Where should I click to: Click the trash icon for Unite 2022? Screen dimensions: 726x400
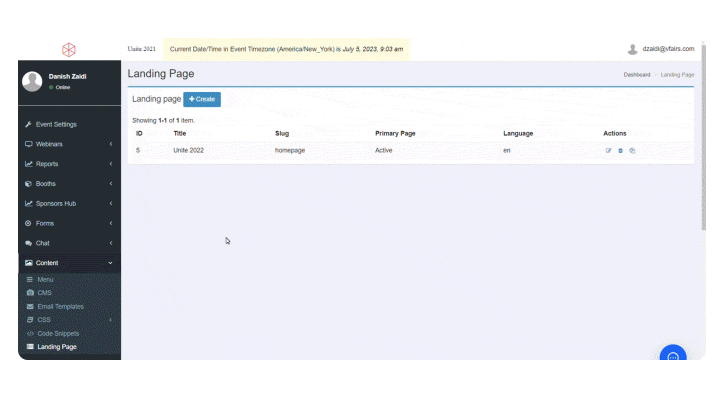click(620, 150)
